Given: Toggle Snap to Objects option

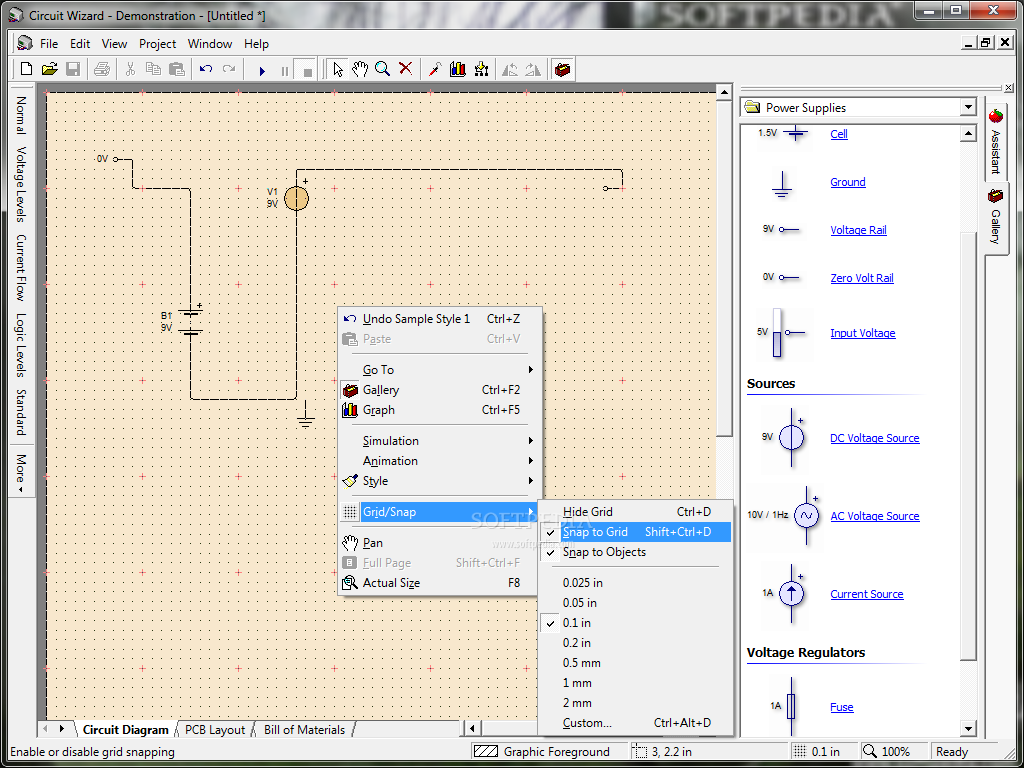Looking at the screenshot, I should (635, 552).
